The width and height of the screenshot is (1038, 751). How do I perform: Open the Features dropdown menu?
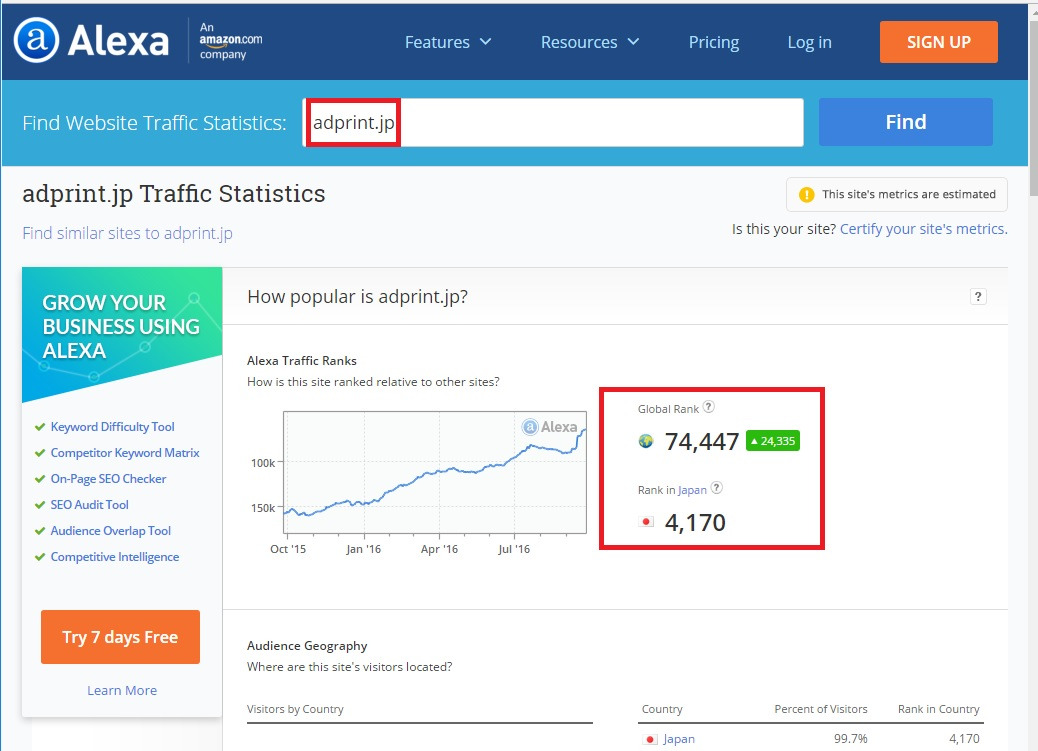pyautogui.click(x=448, y=42)
